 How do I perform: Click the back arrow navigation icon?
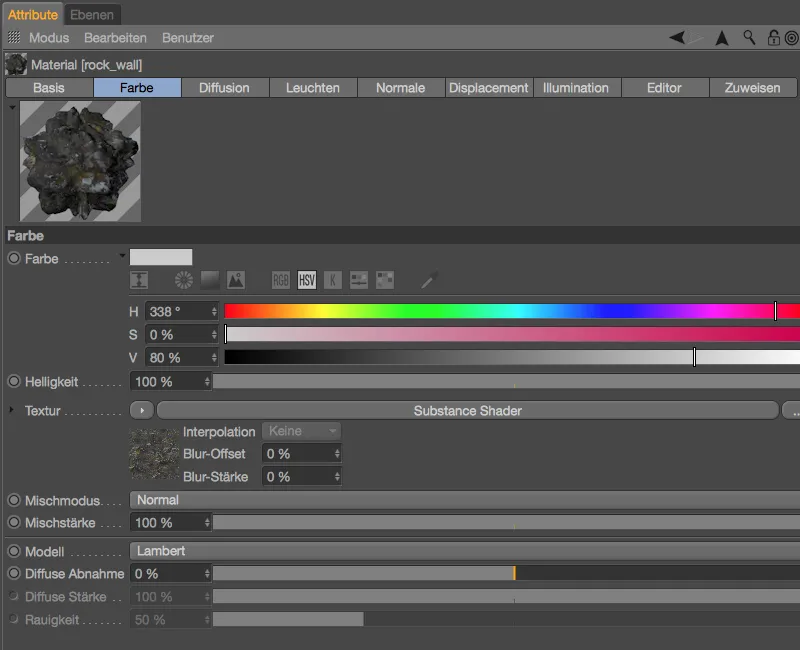tap(677, 37)
